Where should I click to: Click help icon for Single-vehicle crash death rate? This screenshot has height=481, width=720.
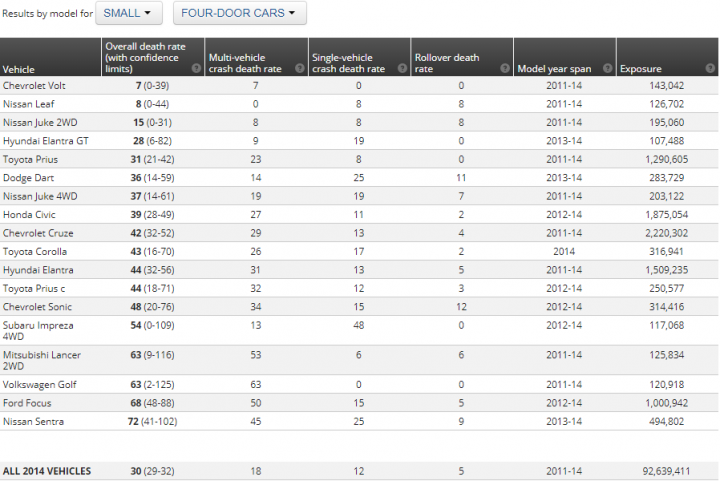[x=402, y=68]
